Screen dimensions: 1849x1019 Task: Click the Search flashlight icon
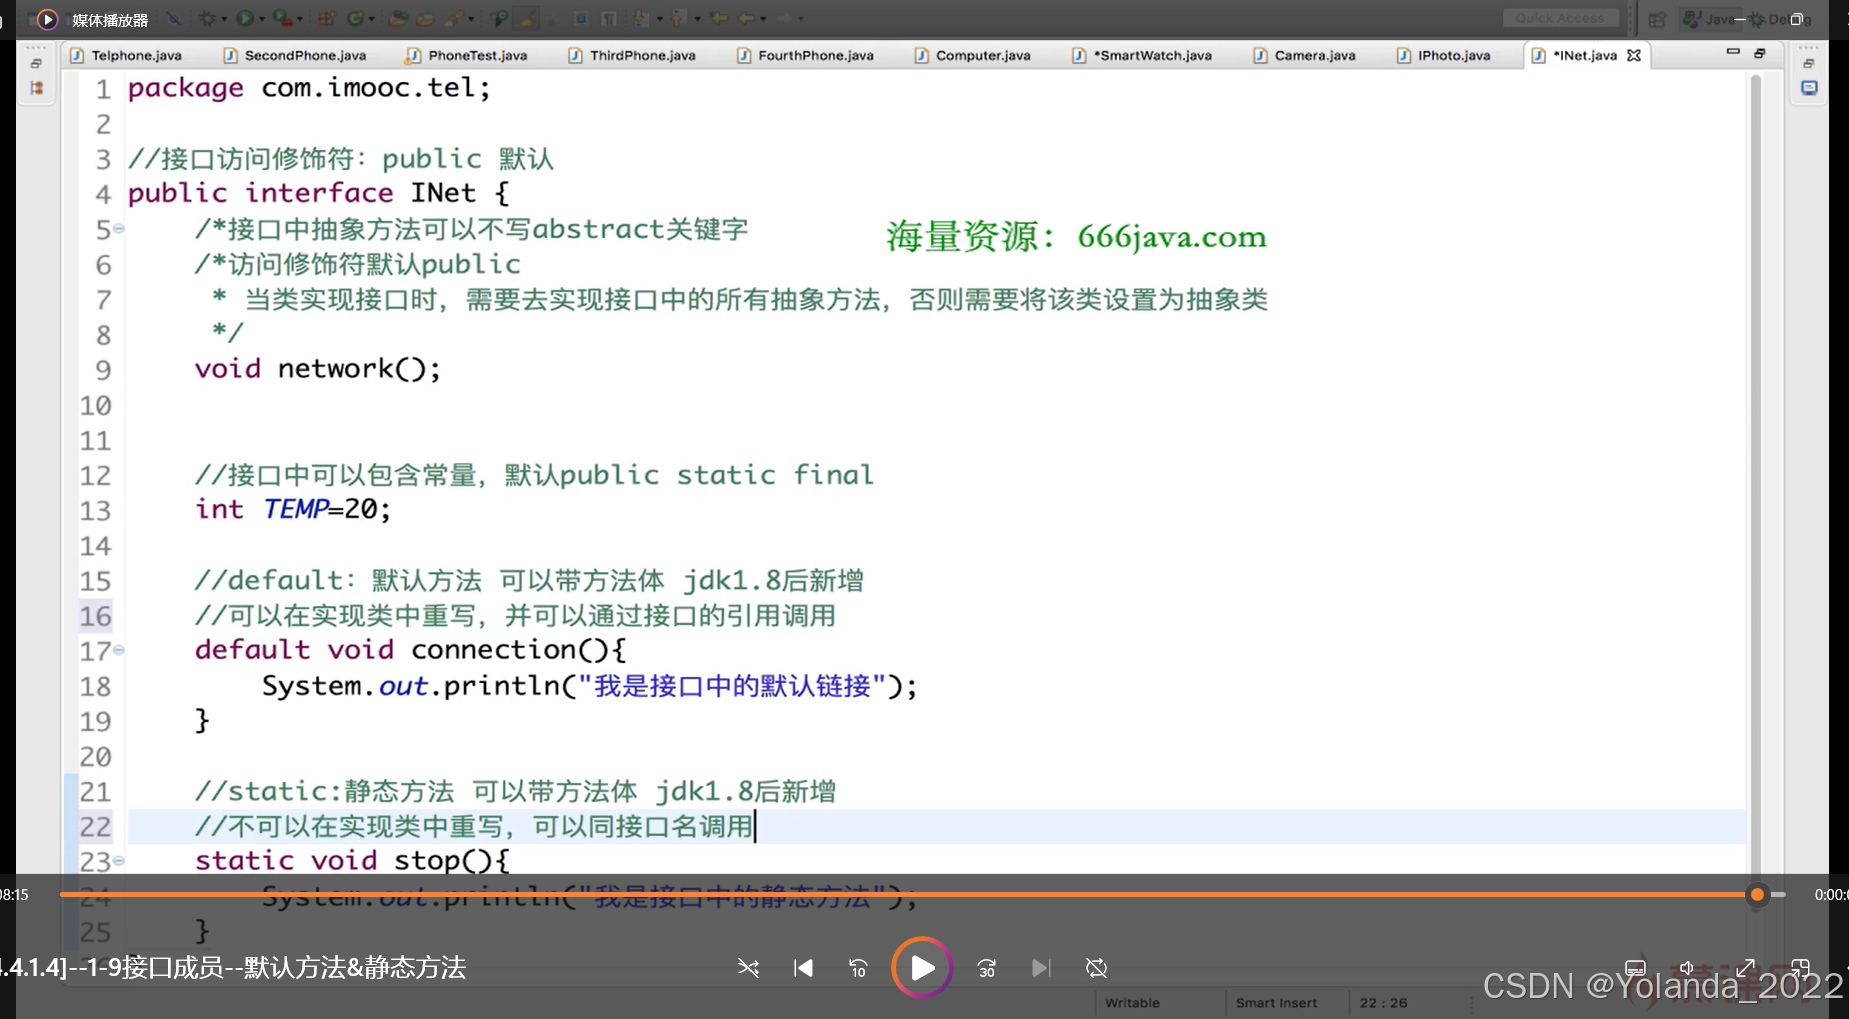coord(453,18)
